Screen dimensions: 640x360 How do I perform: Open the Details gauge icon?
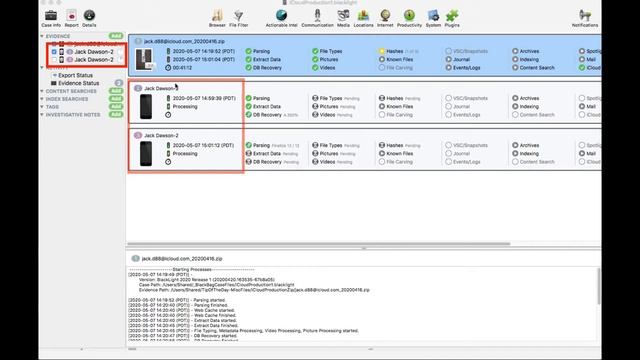(x=89, y=16)
